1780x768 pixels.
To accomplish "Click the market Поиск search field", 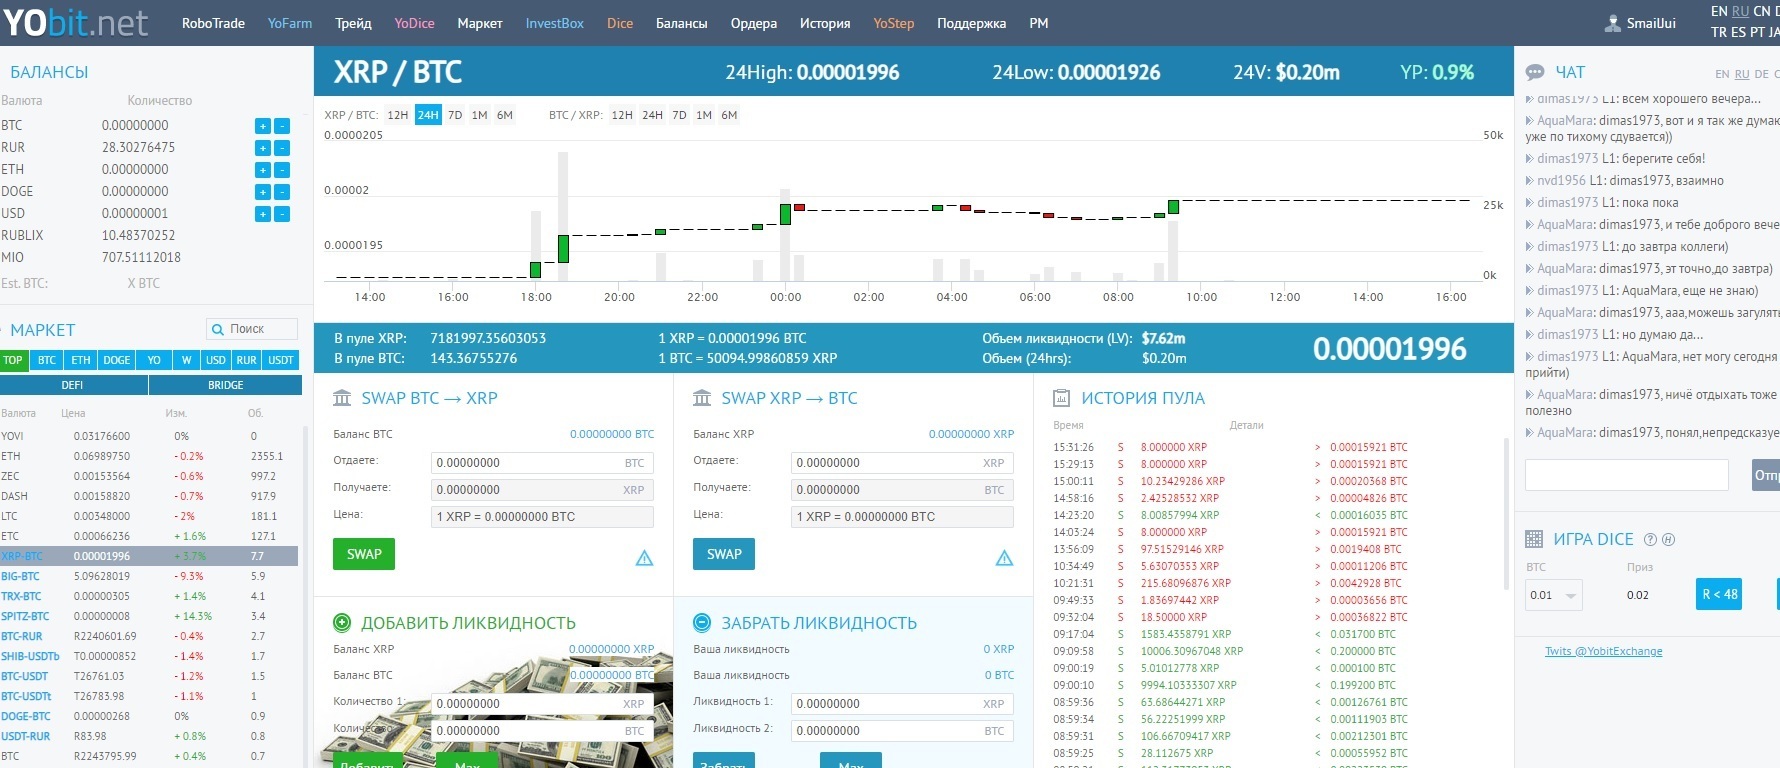I will 252,329.
